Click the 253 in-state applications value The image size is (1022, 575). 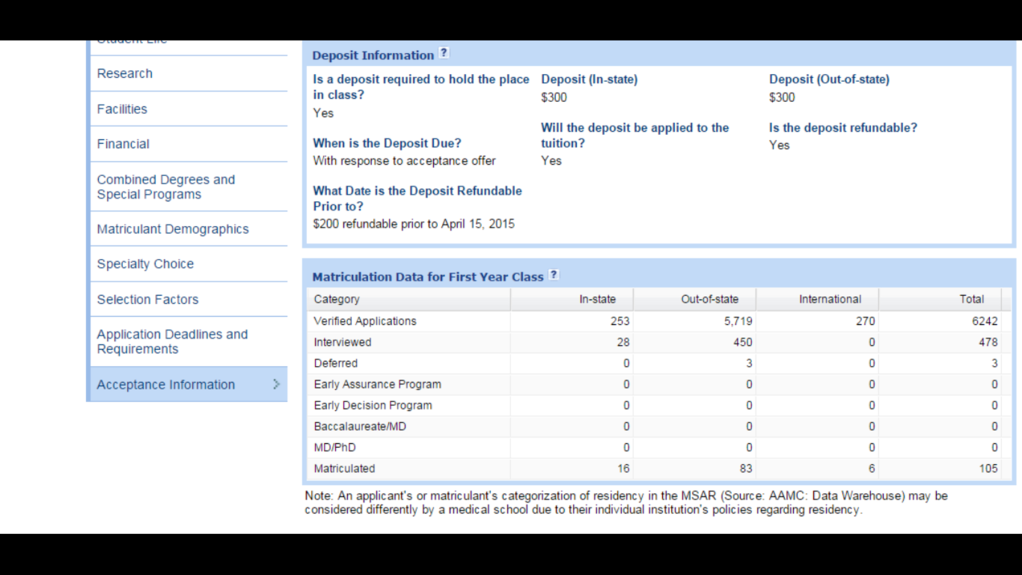(x=620, y=321)
